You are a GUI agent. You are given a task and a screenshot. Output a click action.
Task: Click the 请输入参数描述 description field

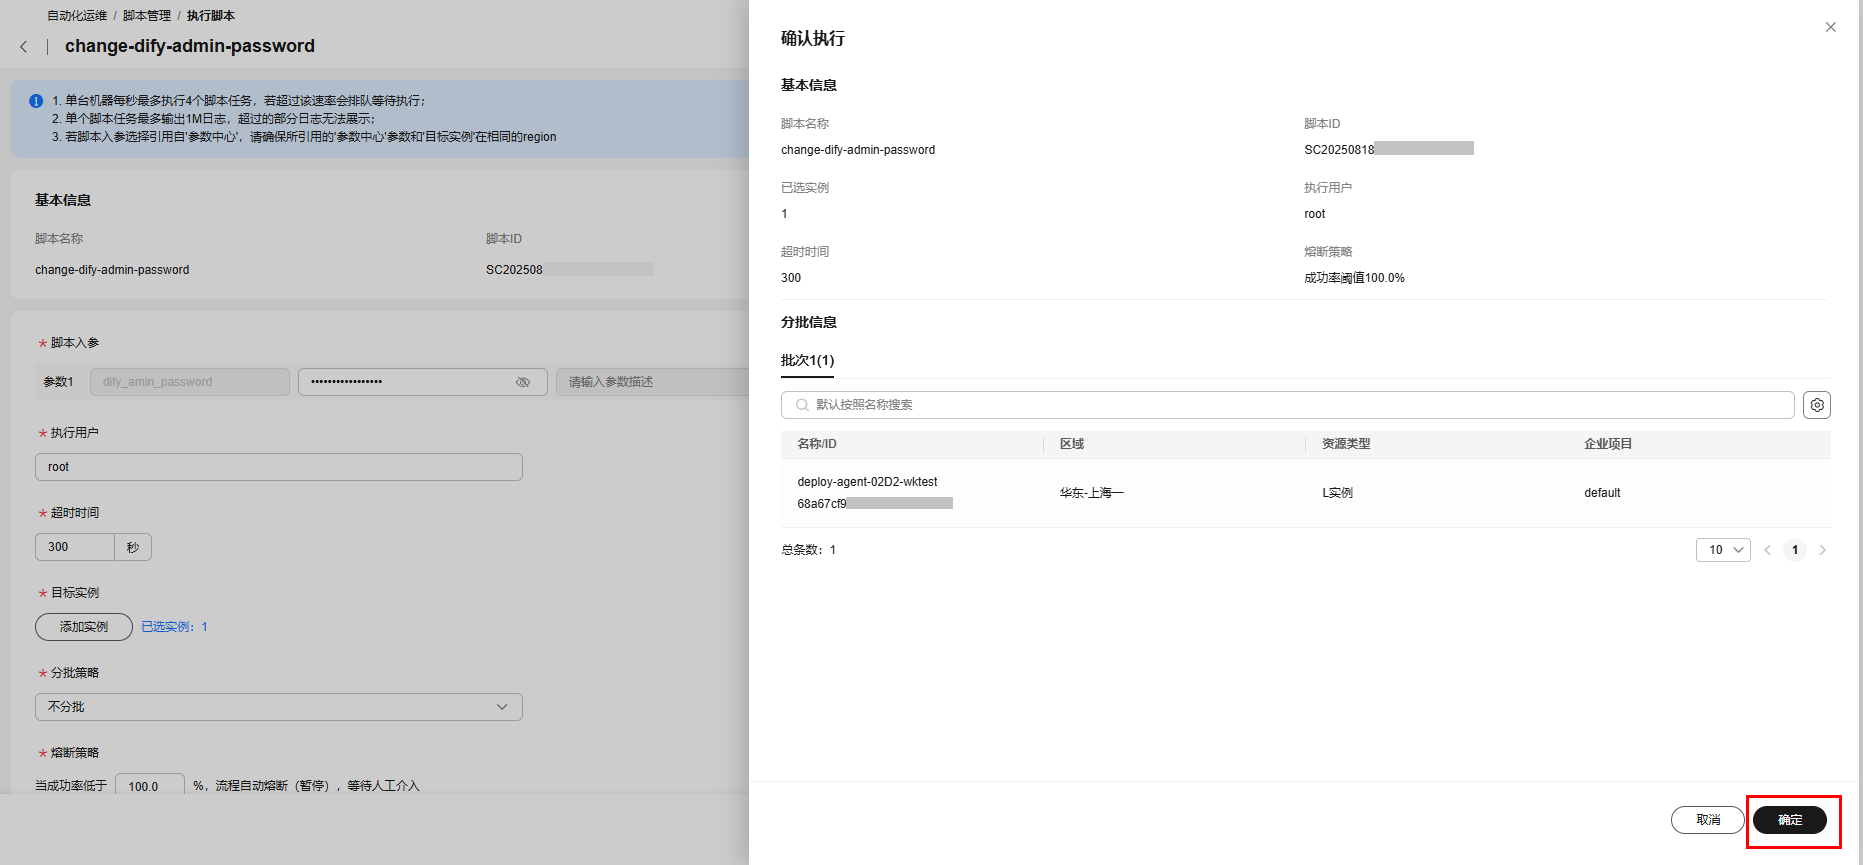click(652, 382)
